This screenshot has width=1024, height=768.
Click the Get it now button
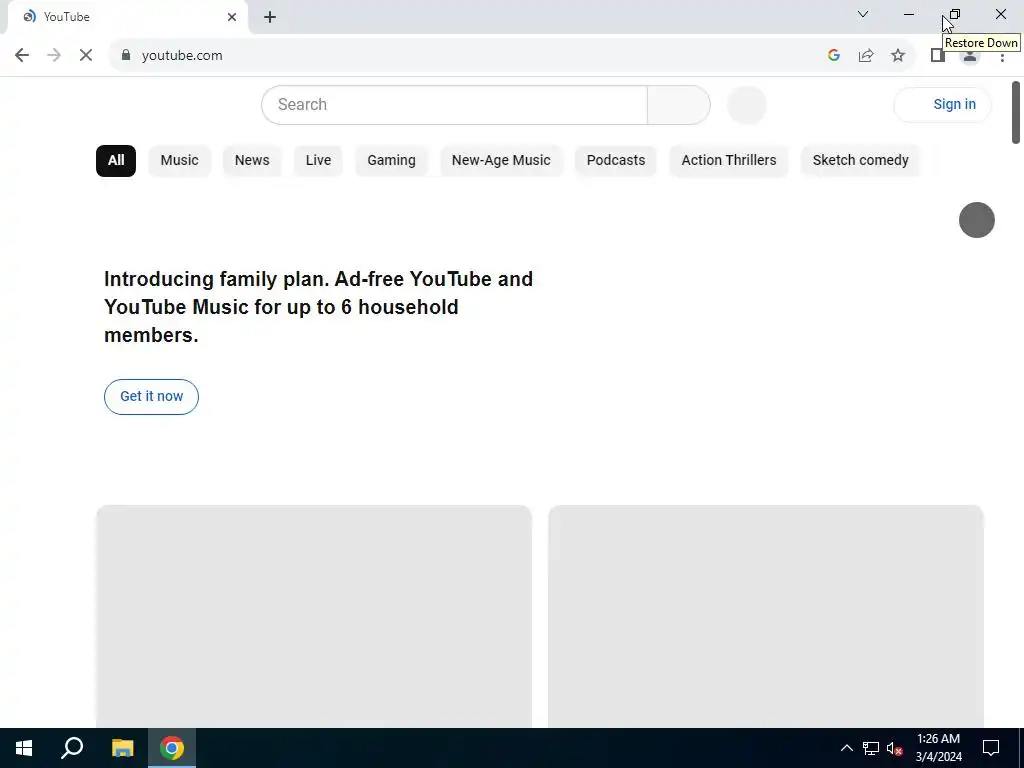click(152, 396)
